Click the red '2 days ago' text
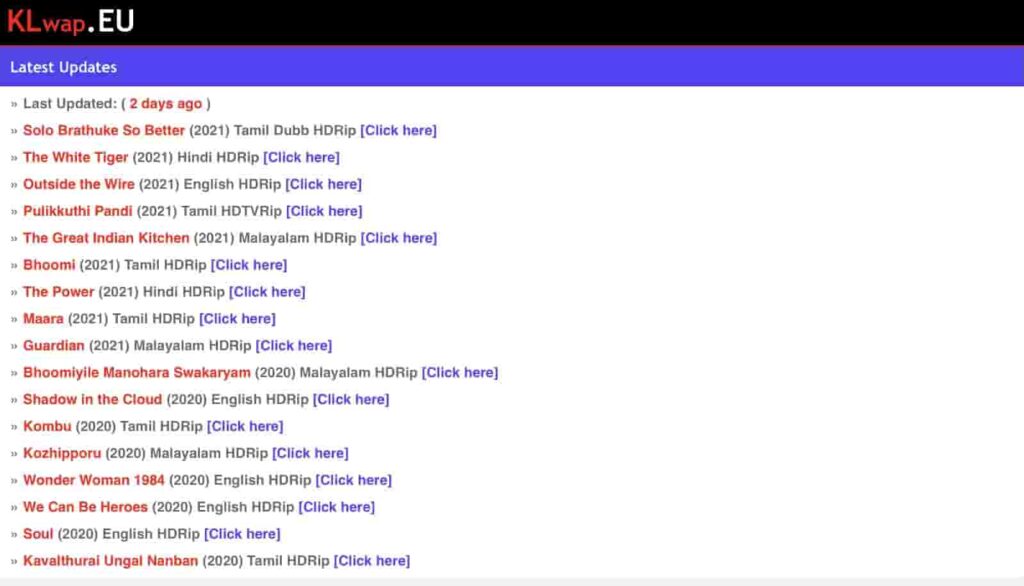The height and width of the screenshot is (586, 1024). coord(166,104)
